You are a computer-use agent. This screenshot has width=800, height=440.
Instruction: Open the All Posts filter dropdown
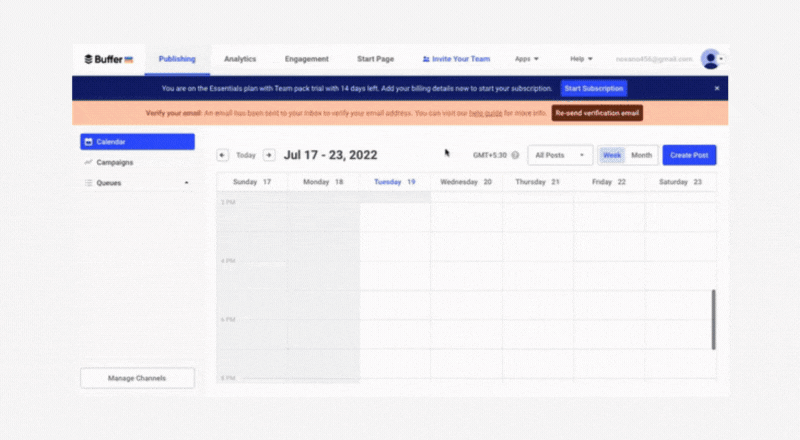coord(560,155)
